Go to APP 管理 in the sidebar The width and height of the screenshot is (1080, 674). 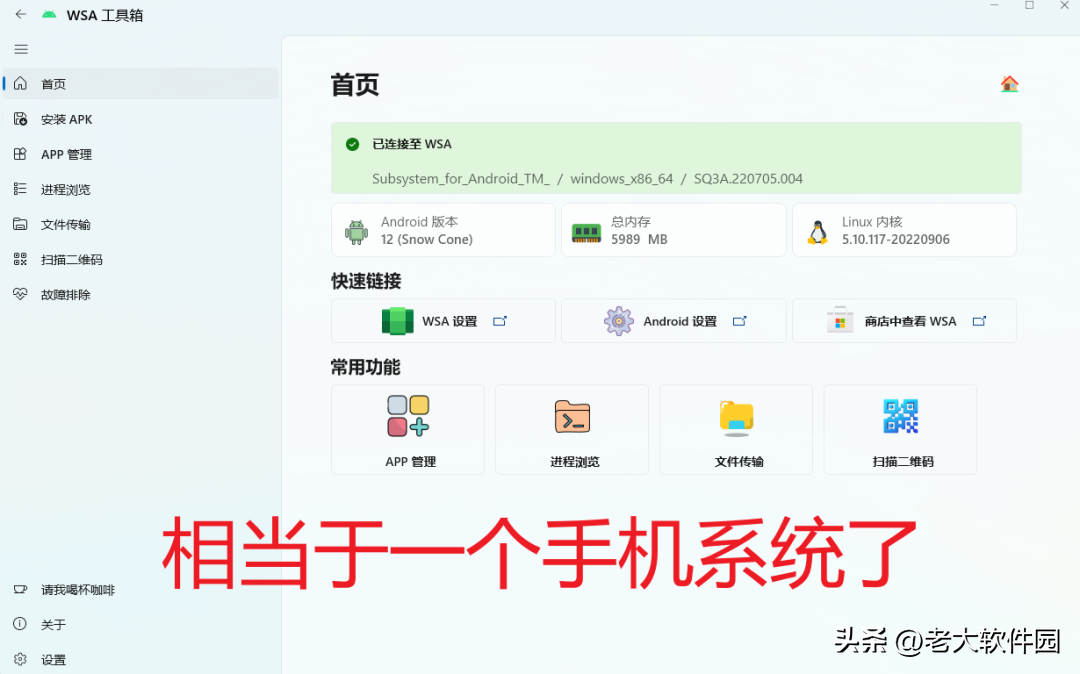click(x=141, y=154)
